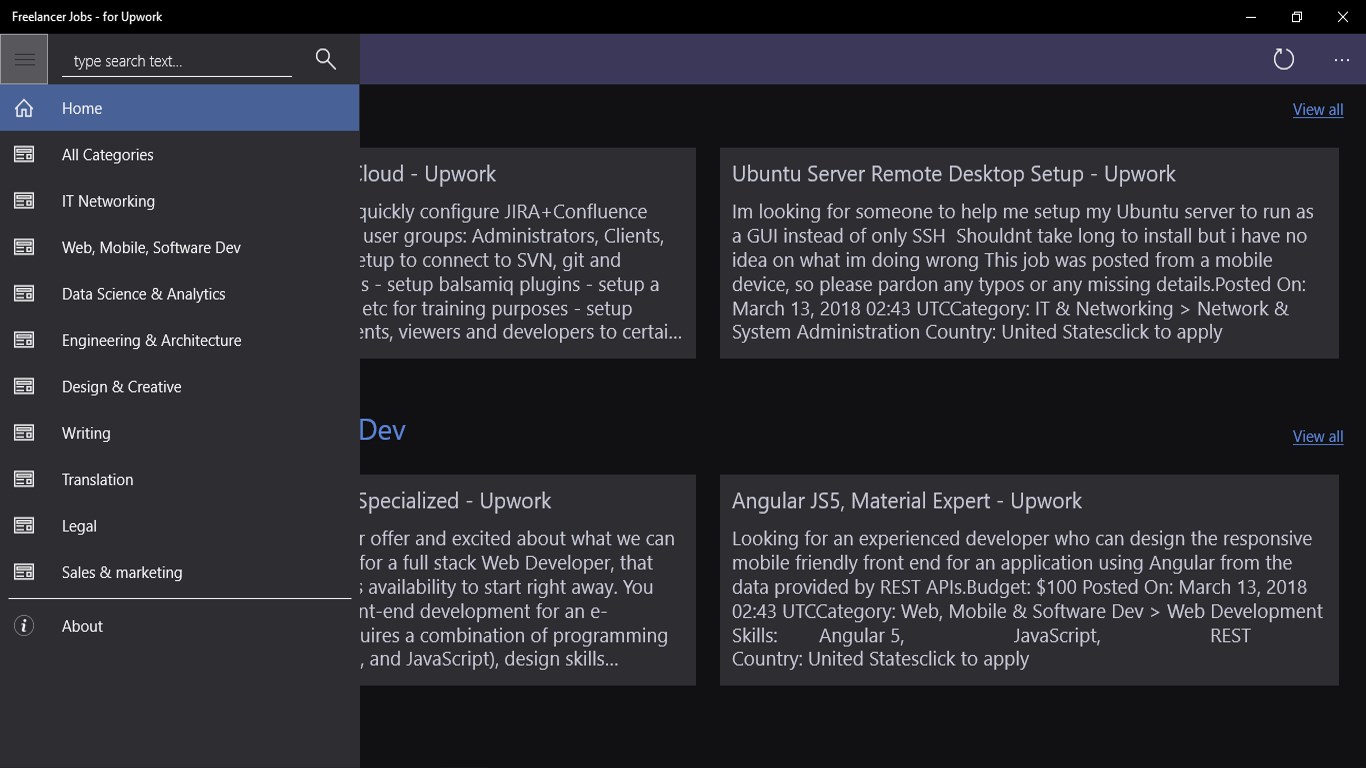Focus the search text field
This screenshot has width=1366, height=768.
(x=177, y=61)
